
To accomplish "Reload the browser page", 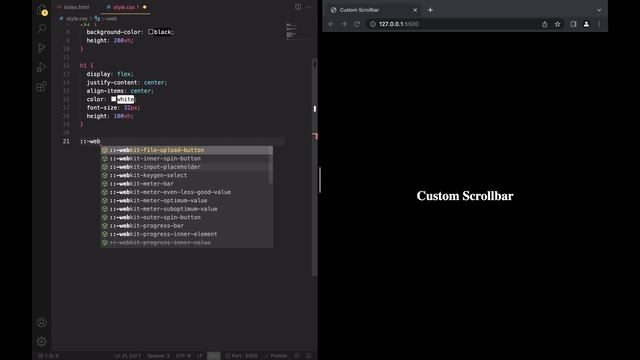I will 357,24.
